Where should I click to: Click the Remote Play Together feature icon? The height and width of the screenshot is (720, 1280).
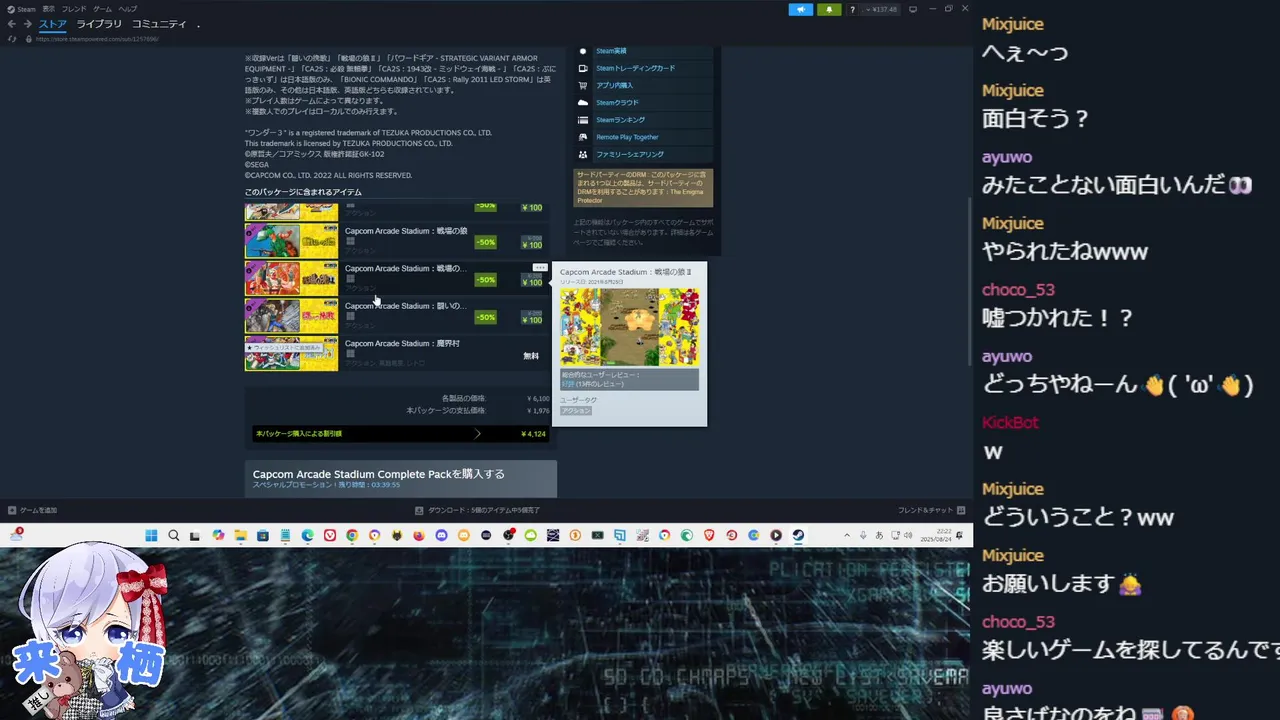[583, 137]
